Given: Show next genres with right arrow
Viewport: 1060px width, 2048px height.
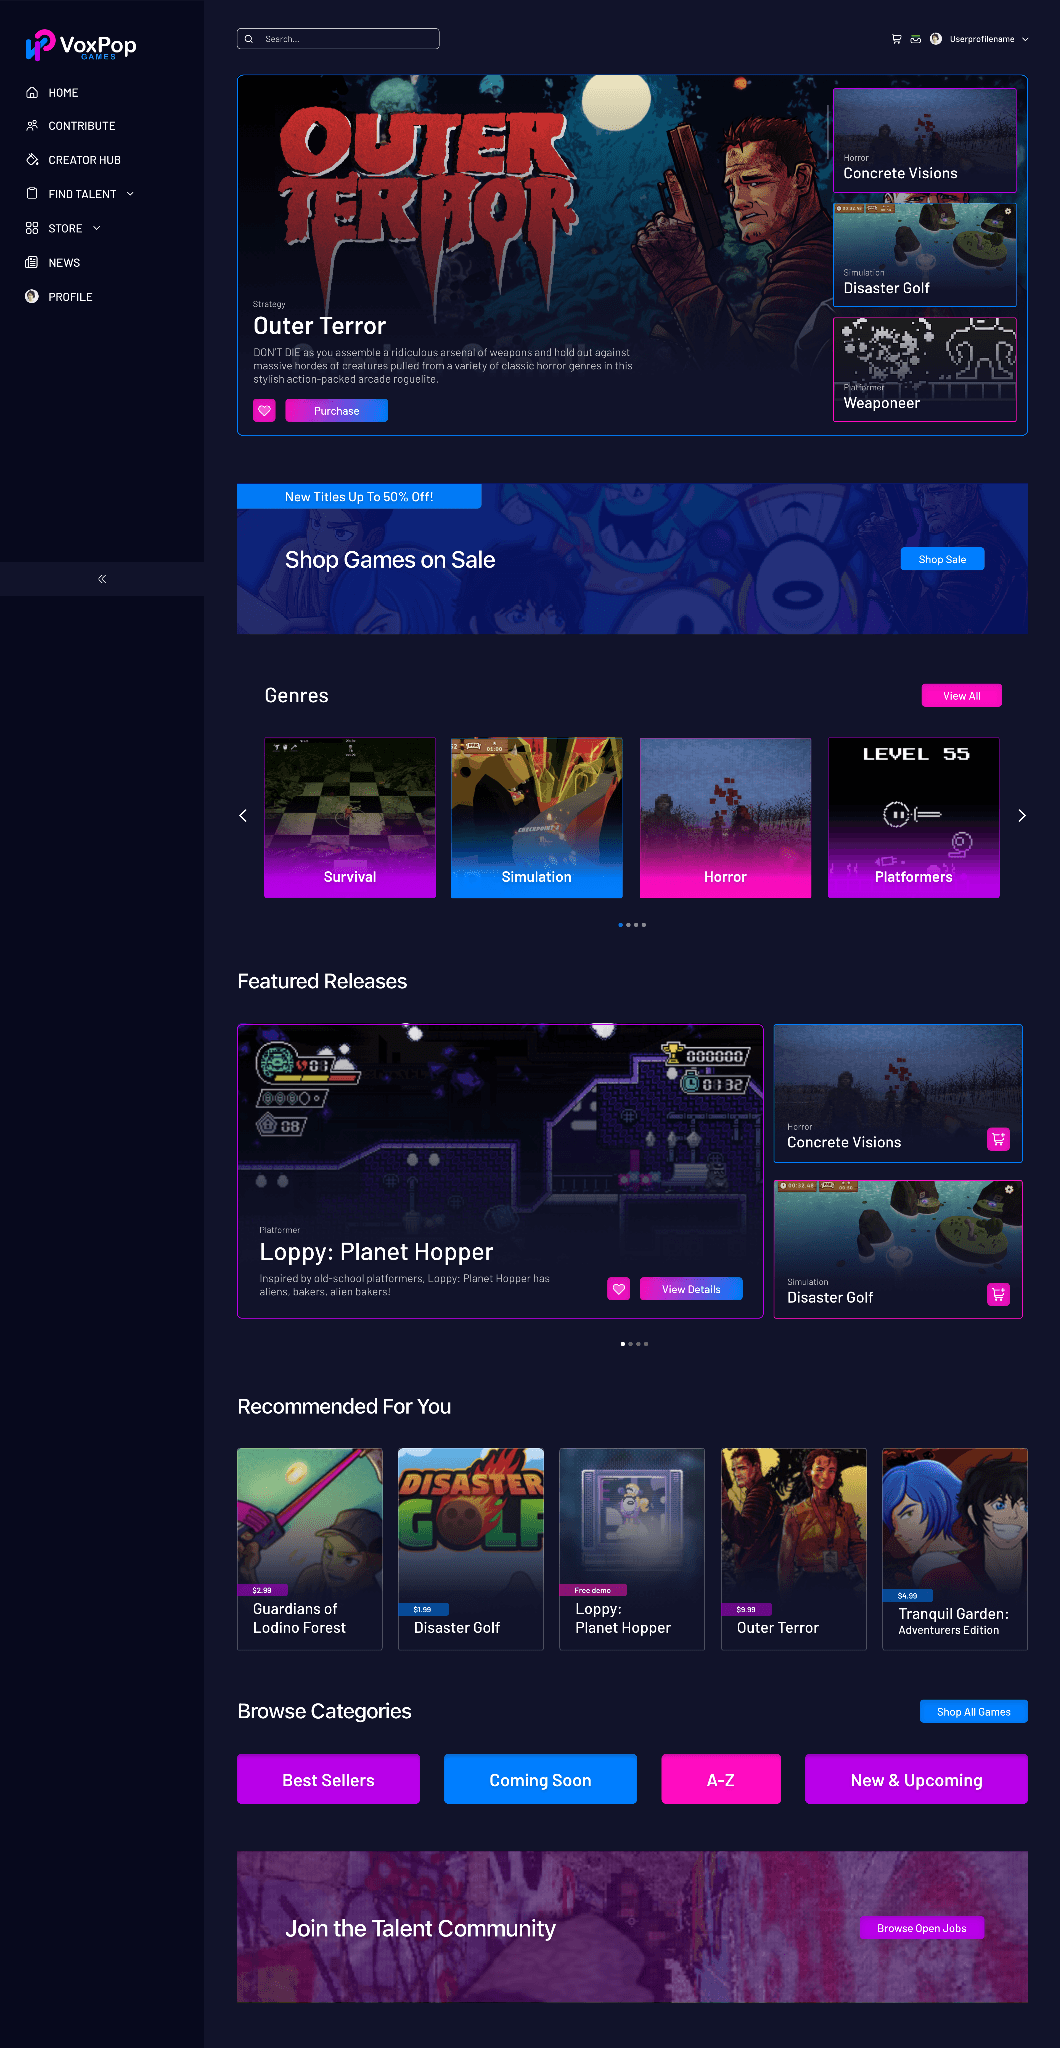Looking at the screenshot, I should click(x=1022, y=816).
